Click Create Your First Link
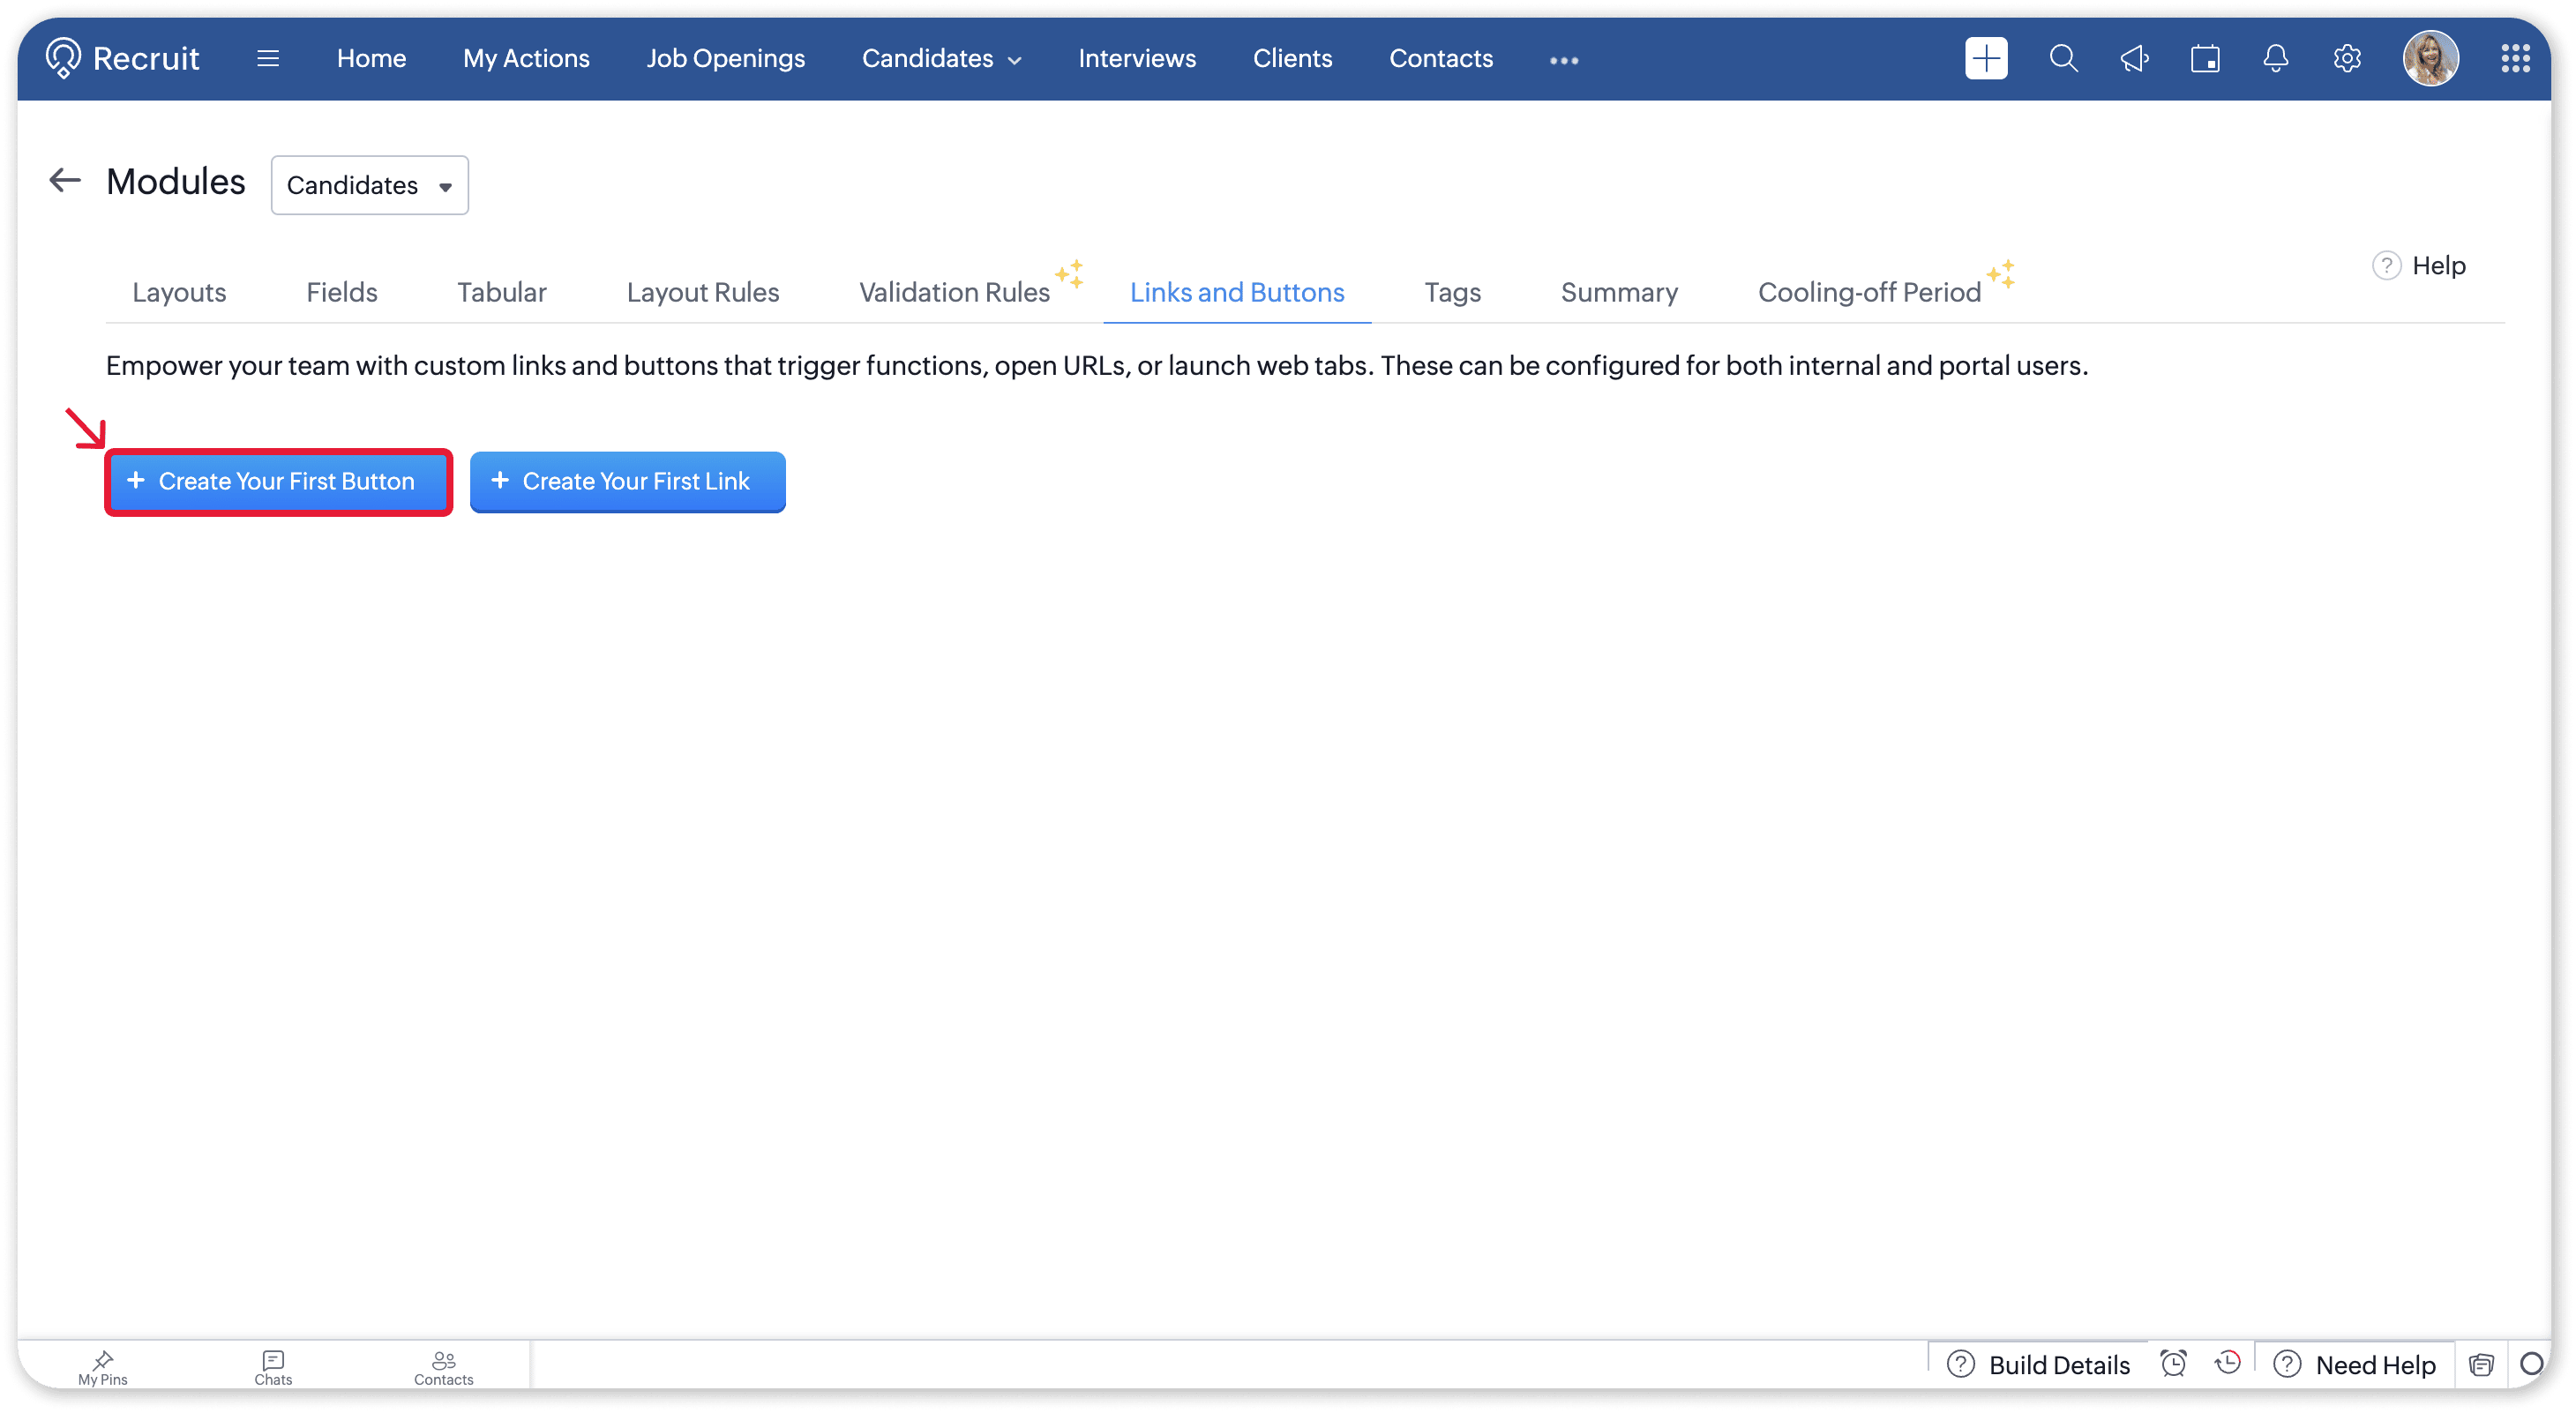This screenshot has height=1413, width=2576. [x=627, y=482]
